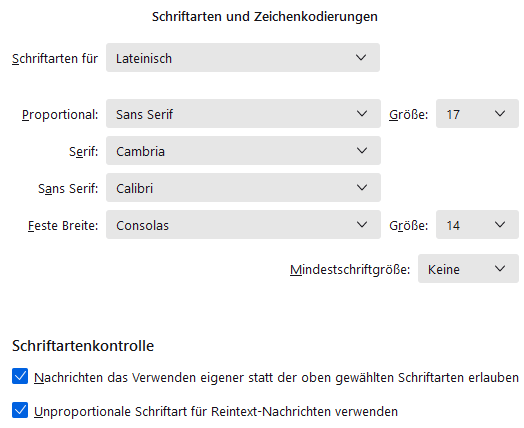524x428 pixels.
Task: Click chevron arrow beside Cambria
Action: pyautogui.click(x=362, y=151)
